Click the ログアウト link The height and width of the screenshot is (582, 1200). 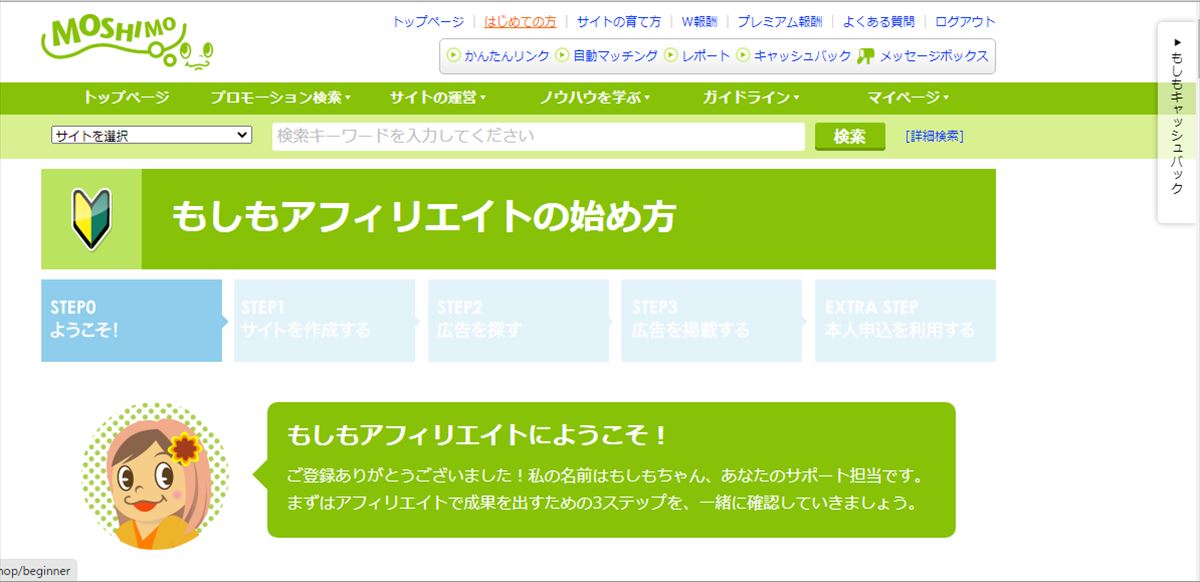tap(965, 21)
